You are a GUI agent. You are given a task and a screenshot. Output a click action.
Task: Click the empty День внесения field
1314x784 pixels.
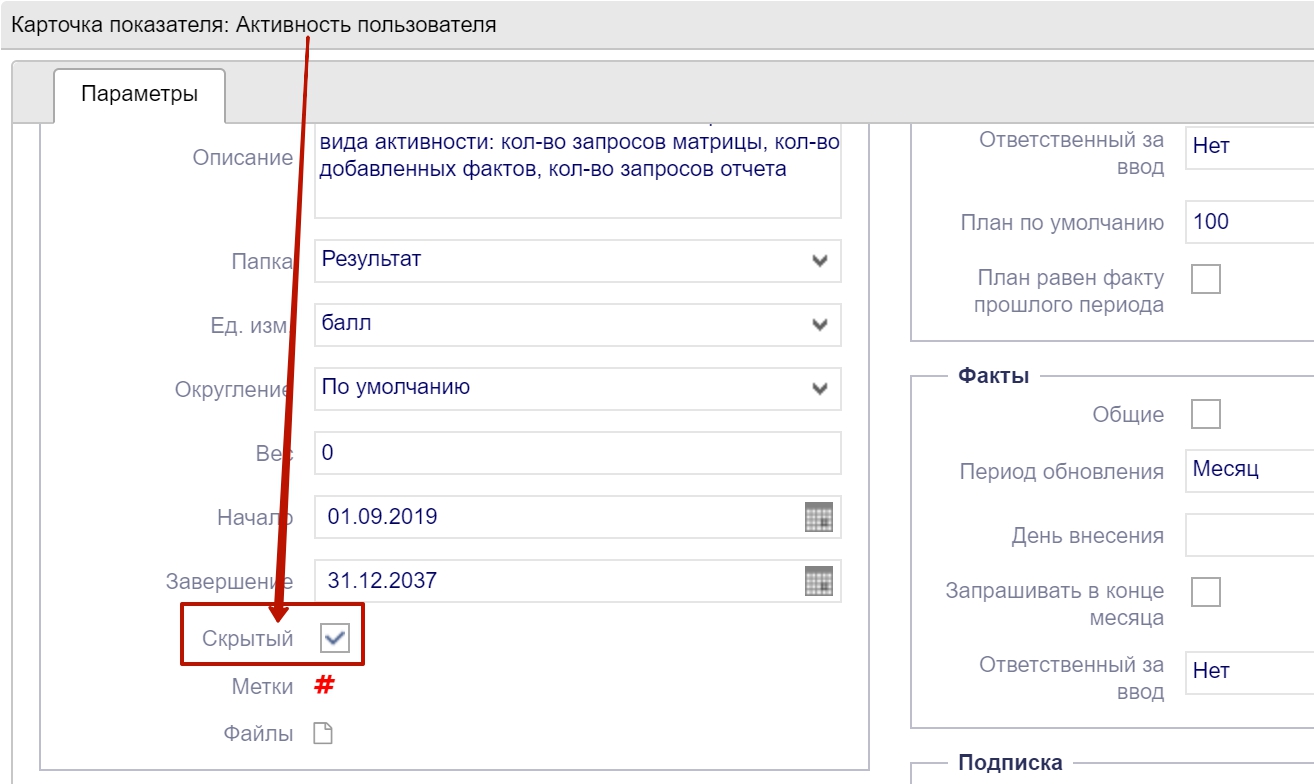click(x=1250, y=535)
